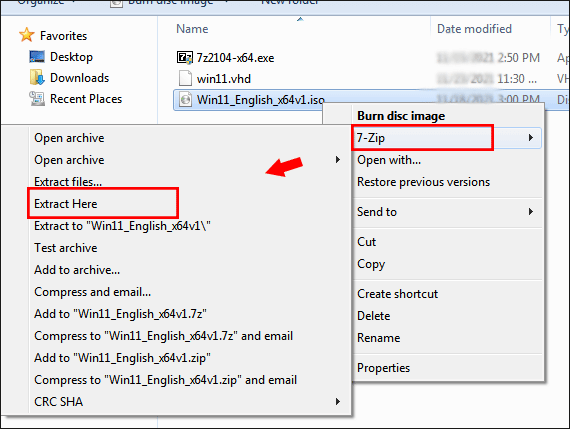
Task: Open the Favorites group in navigation pane
Action: click(63, 36)
